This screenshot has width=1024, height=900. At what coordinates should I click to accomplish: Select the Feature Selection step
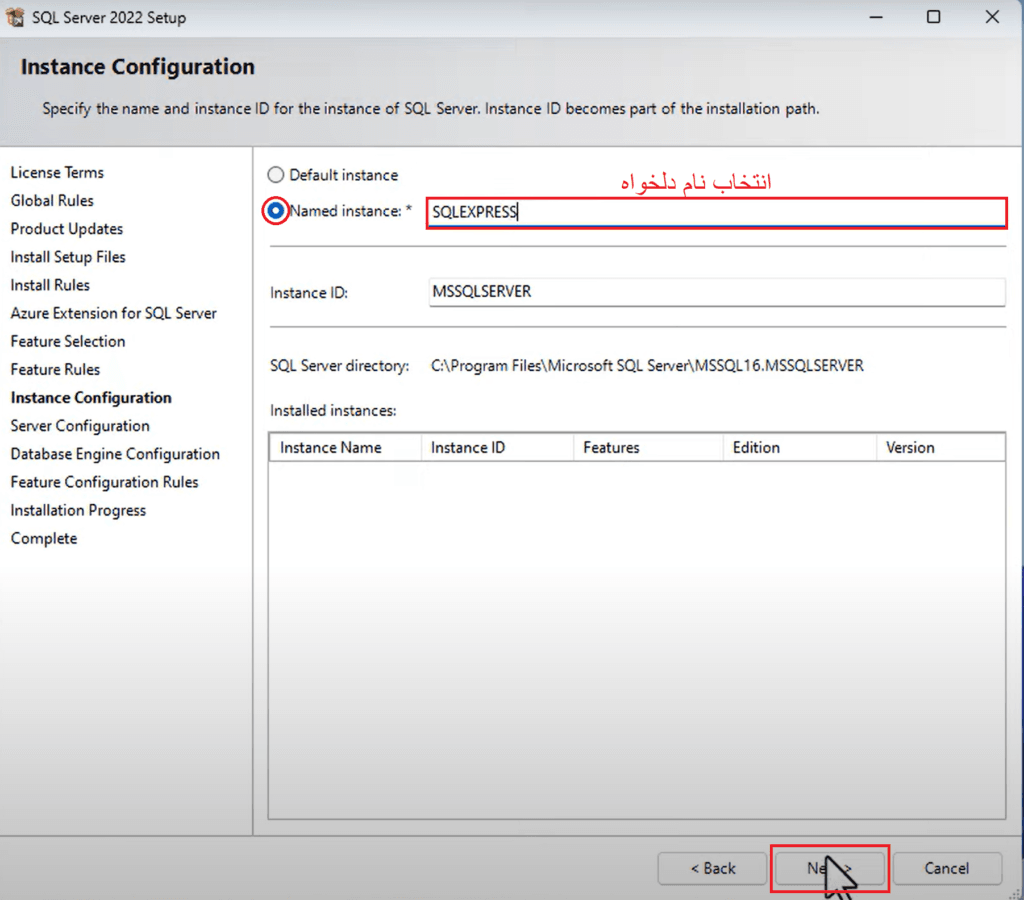pyautogui.click(x=67, y=340)
